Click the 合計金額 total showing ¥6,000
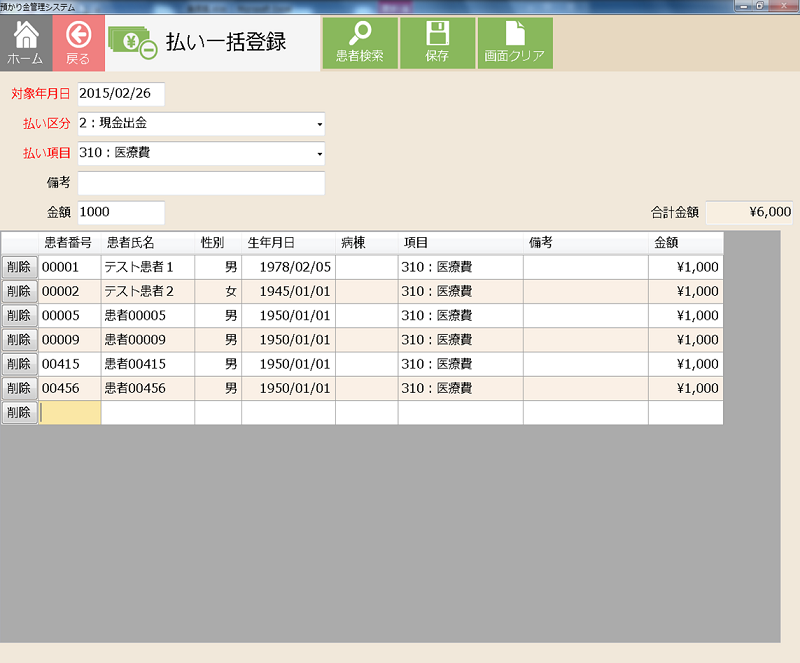Image resolution: width=800 pixels, height=663 pixels. point(748,212)
